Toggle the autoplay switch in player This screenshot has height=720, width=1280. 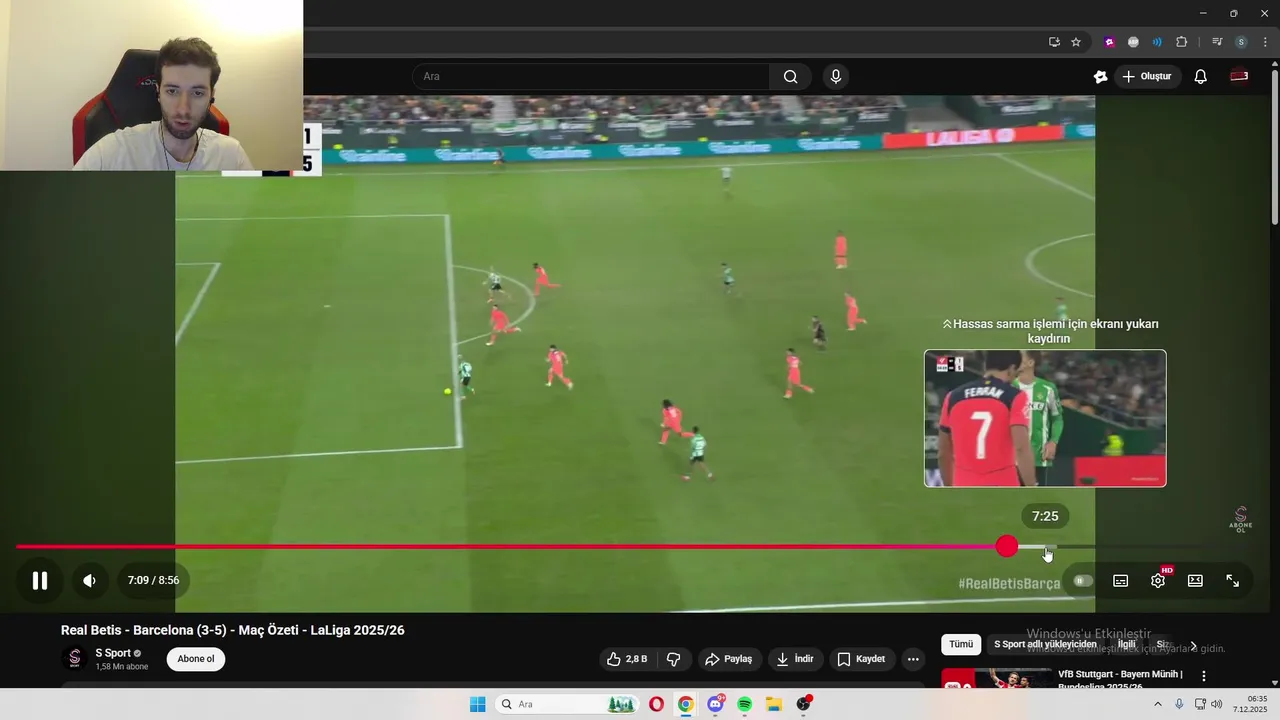tap(1083, 581)
